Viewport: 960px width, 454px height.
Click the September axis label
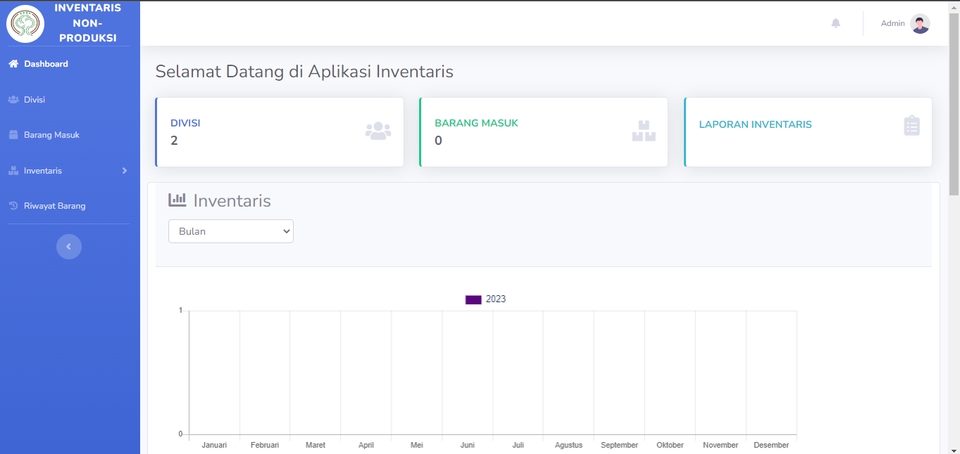pos(619,445)
